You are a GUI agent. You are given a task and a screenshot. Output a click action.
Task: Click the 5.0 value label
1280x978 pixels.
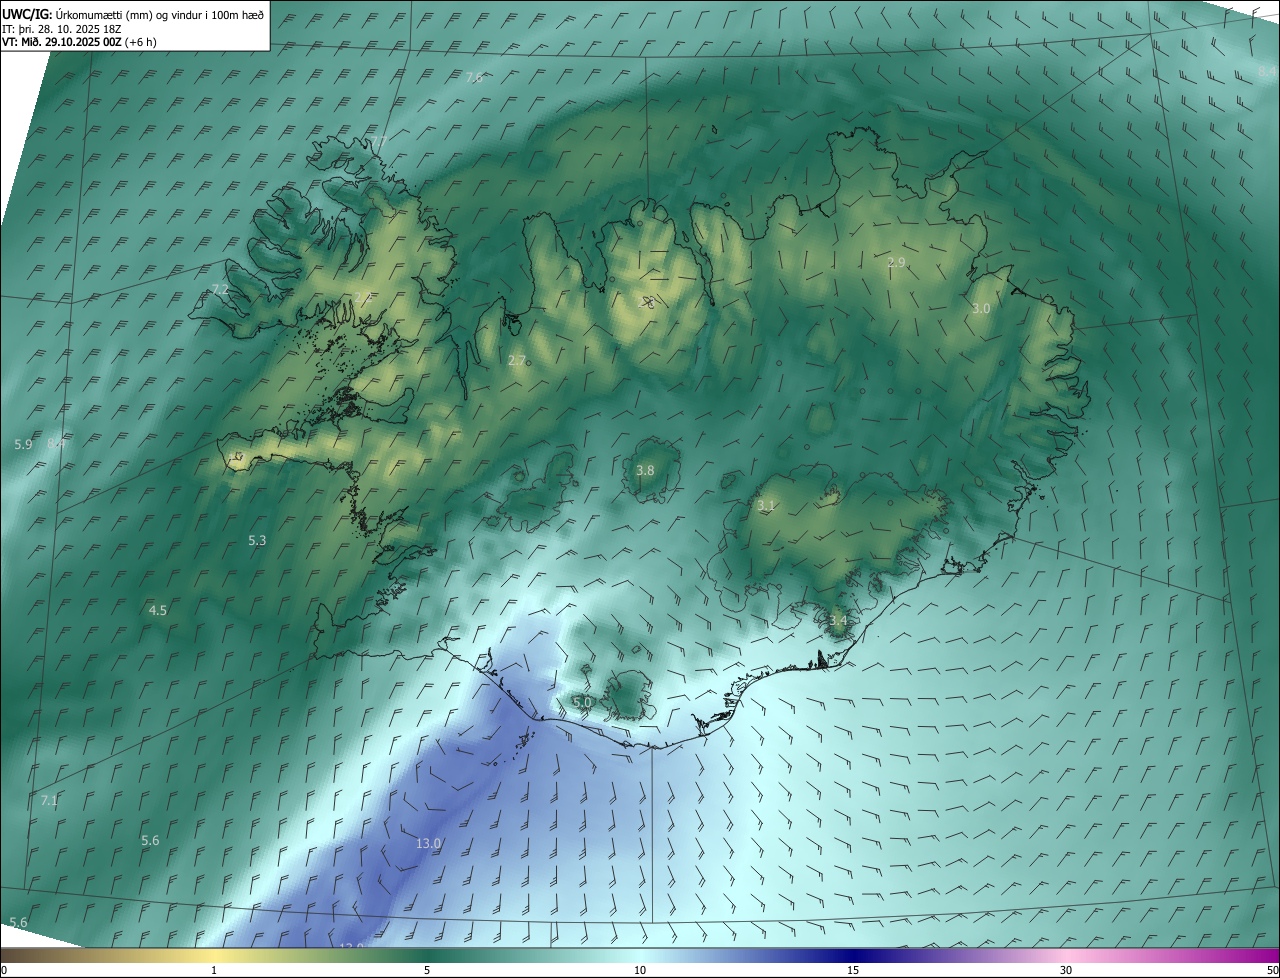(x=582, y=703)
